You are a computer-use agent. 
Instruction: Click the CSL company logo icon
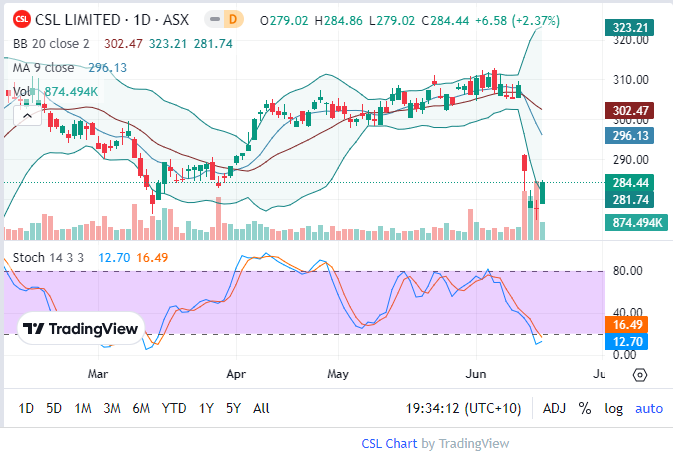pos(20,20)
